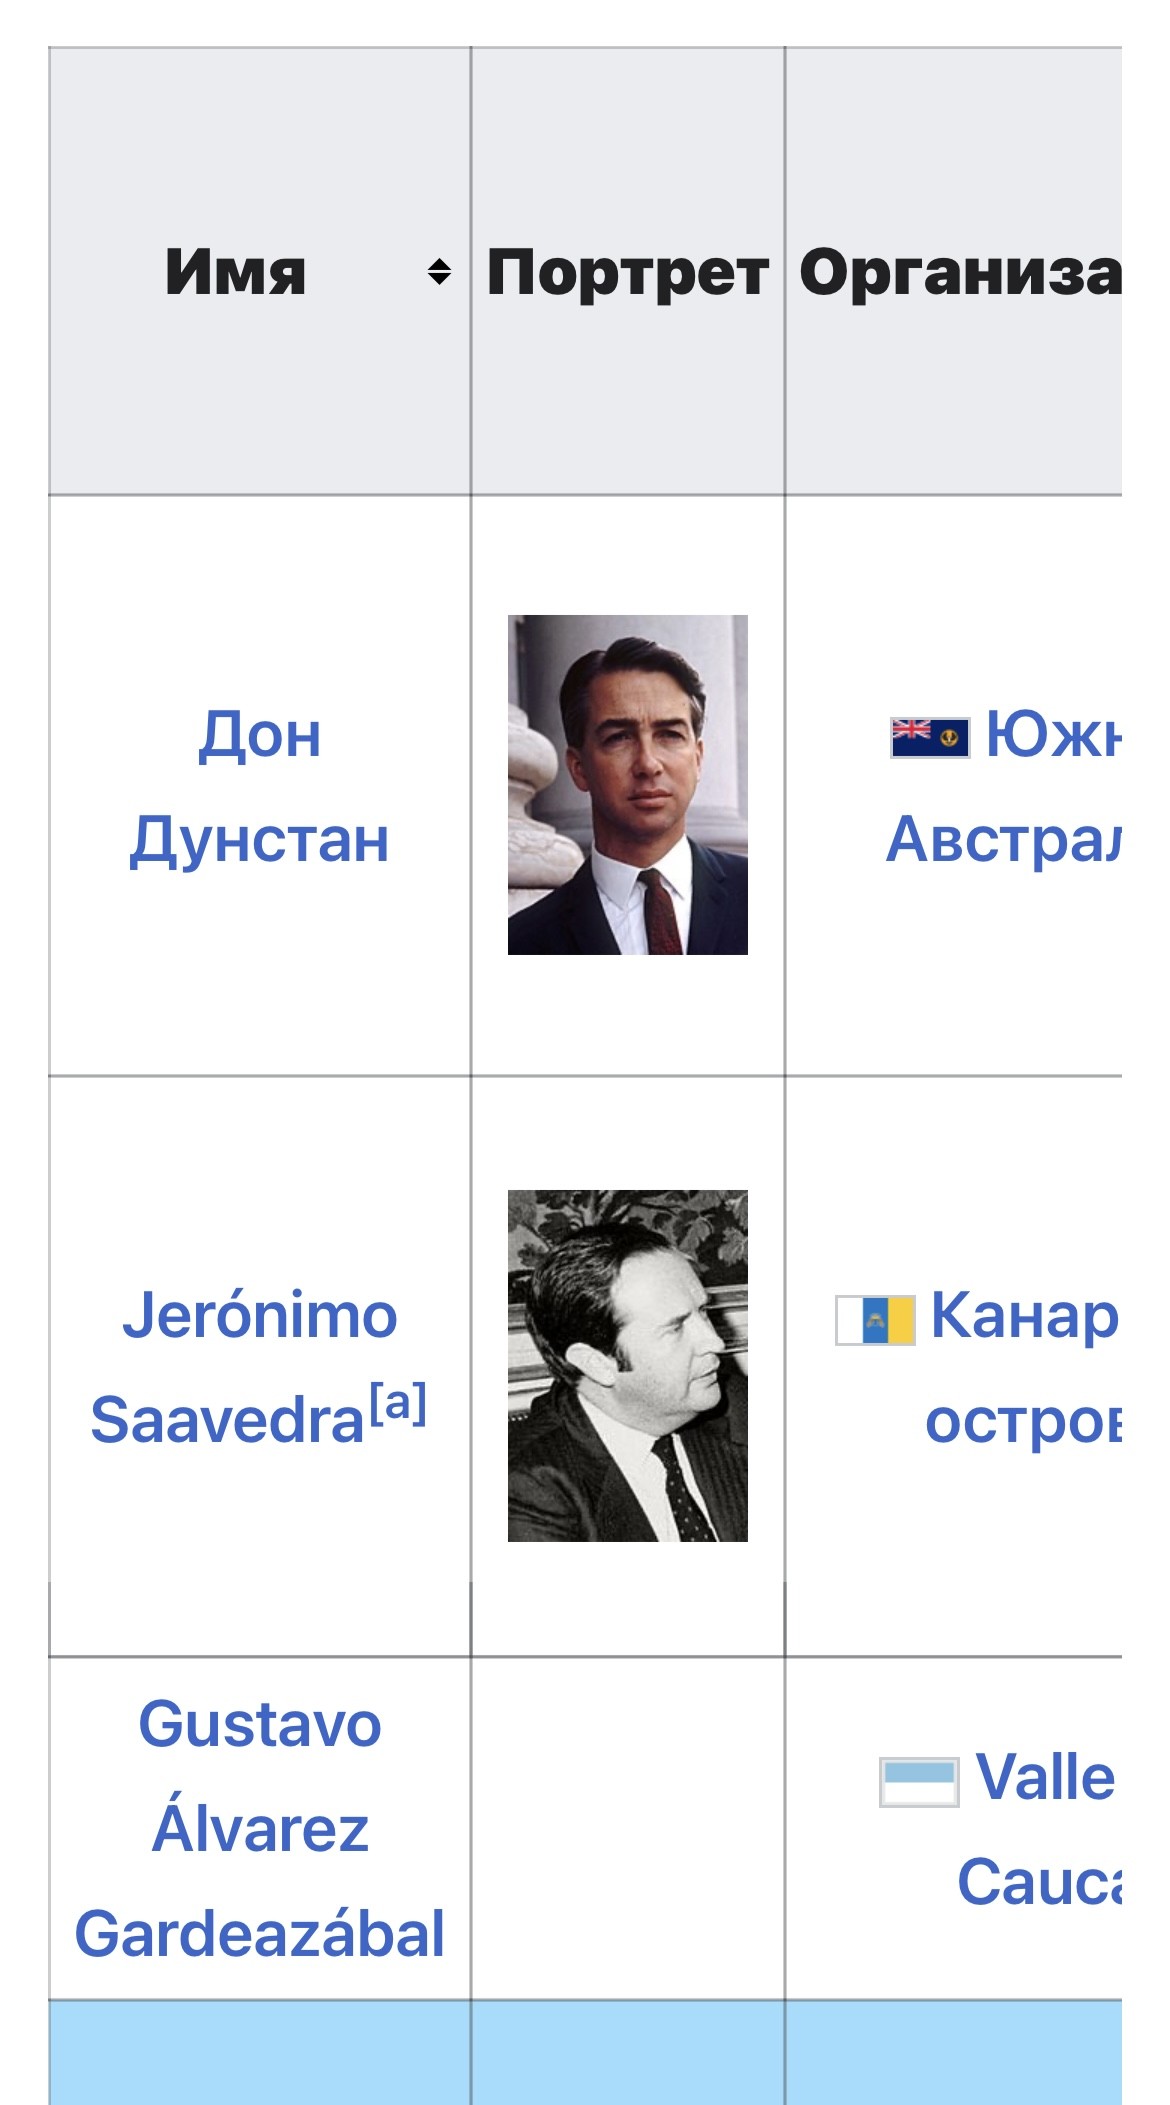
Task: Open the Дон Дунстан article link
Action: (x=260, y=786)
